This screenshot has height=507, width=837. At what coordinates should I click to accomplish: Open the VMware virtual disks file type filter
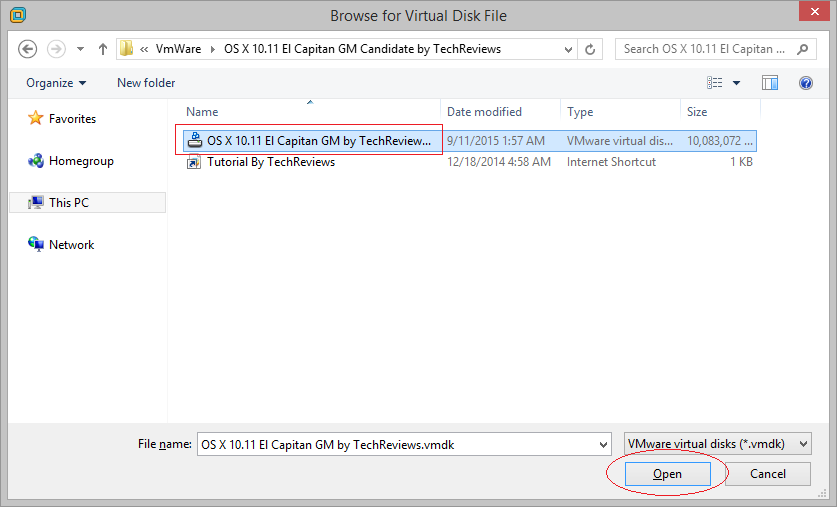(x=717, y=443)
